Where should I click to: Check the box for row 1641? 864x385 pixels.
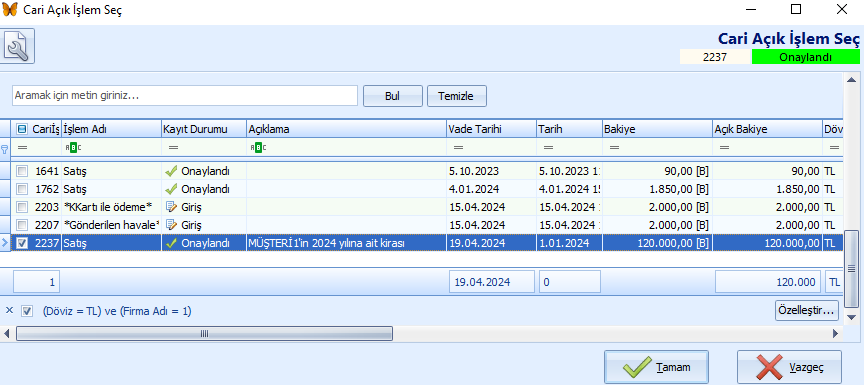point(22,172)
